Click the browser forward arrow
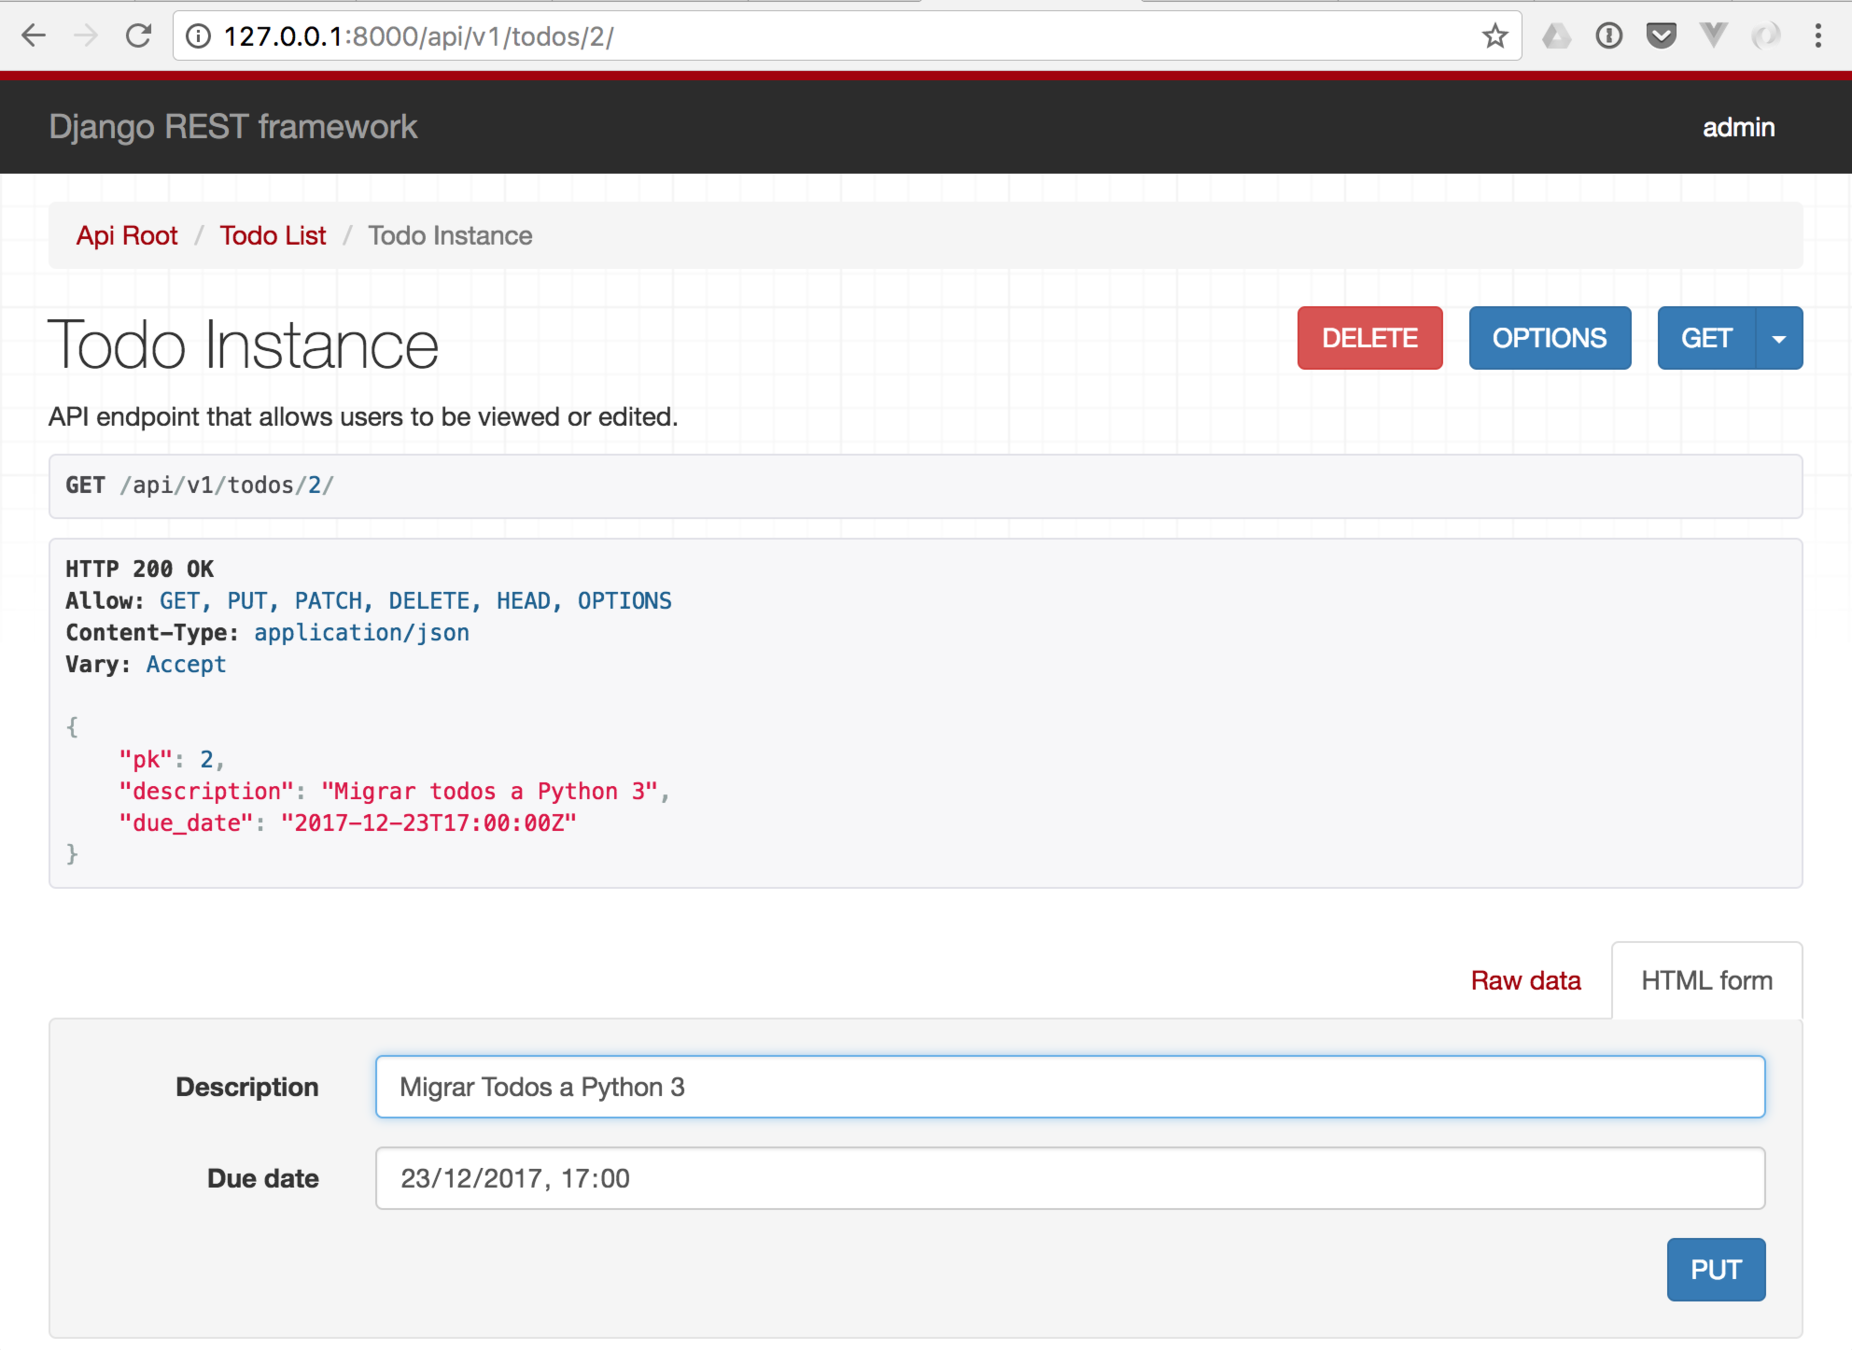The height and width of the screenshot is (1350, 1852). click(x=86, y=36)
